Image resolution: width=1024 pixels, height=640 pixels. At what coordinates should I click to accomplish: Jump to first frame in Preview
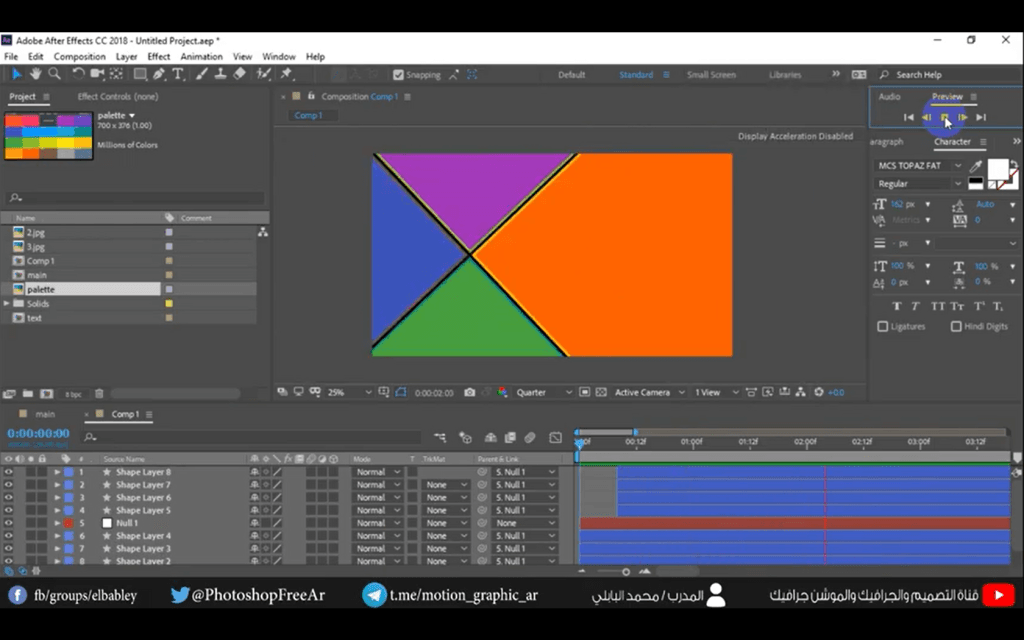click(908, 118)
